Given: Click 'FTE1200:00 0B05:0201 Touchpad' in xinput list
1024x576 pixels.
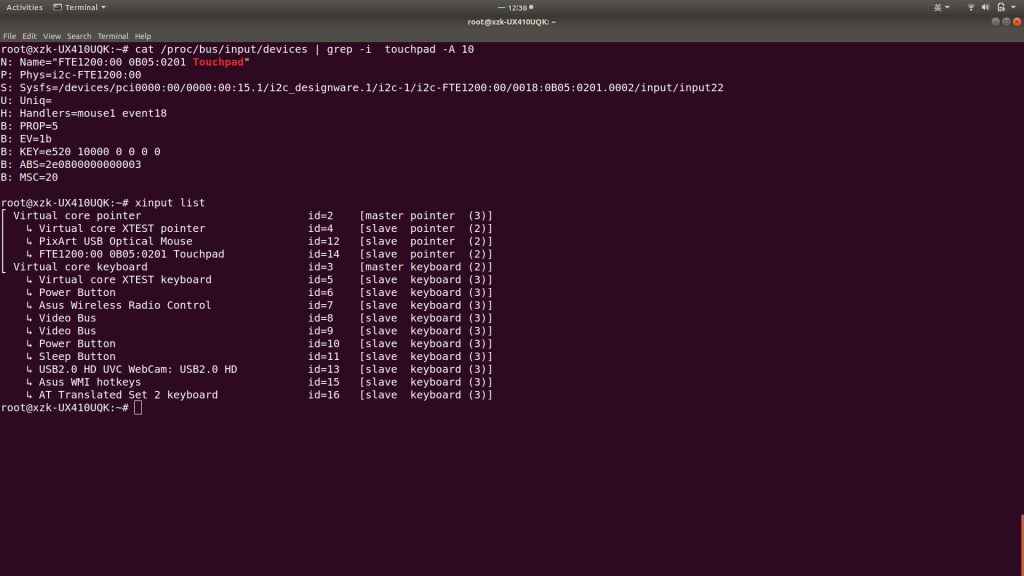Looking at the screenshot, I should point(131,254).
